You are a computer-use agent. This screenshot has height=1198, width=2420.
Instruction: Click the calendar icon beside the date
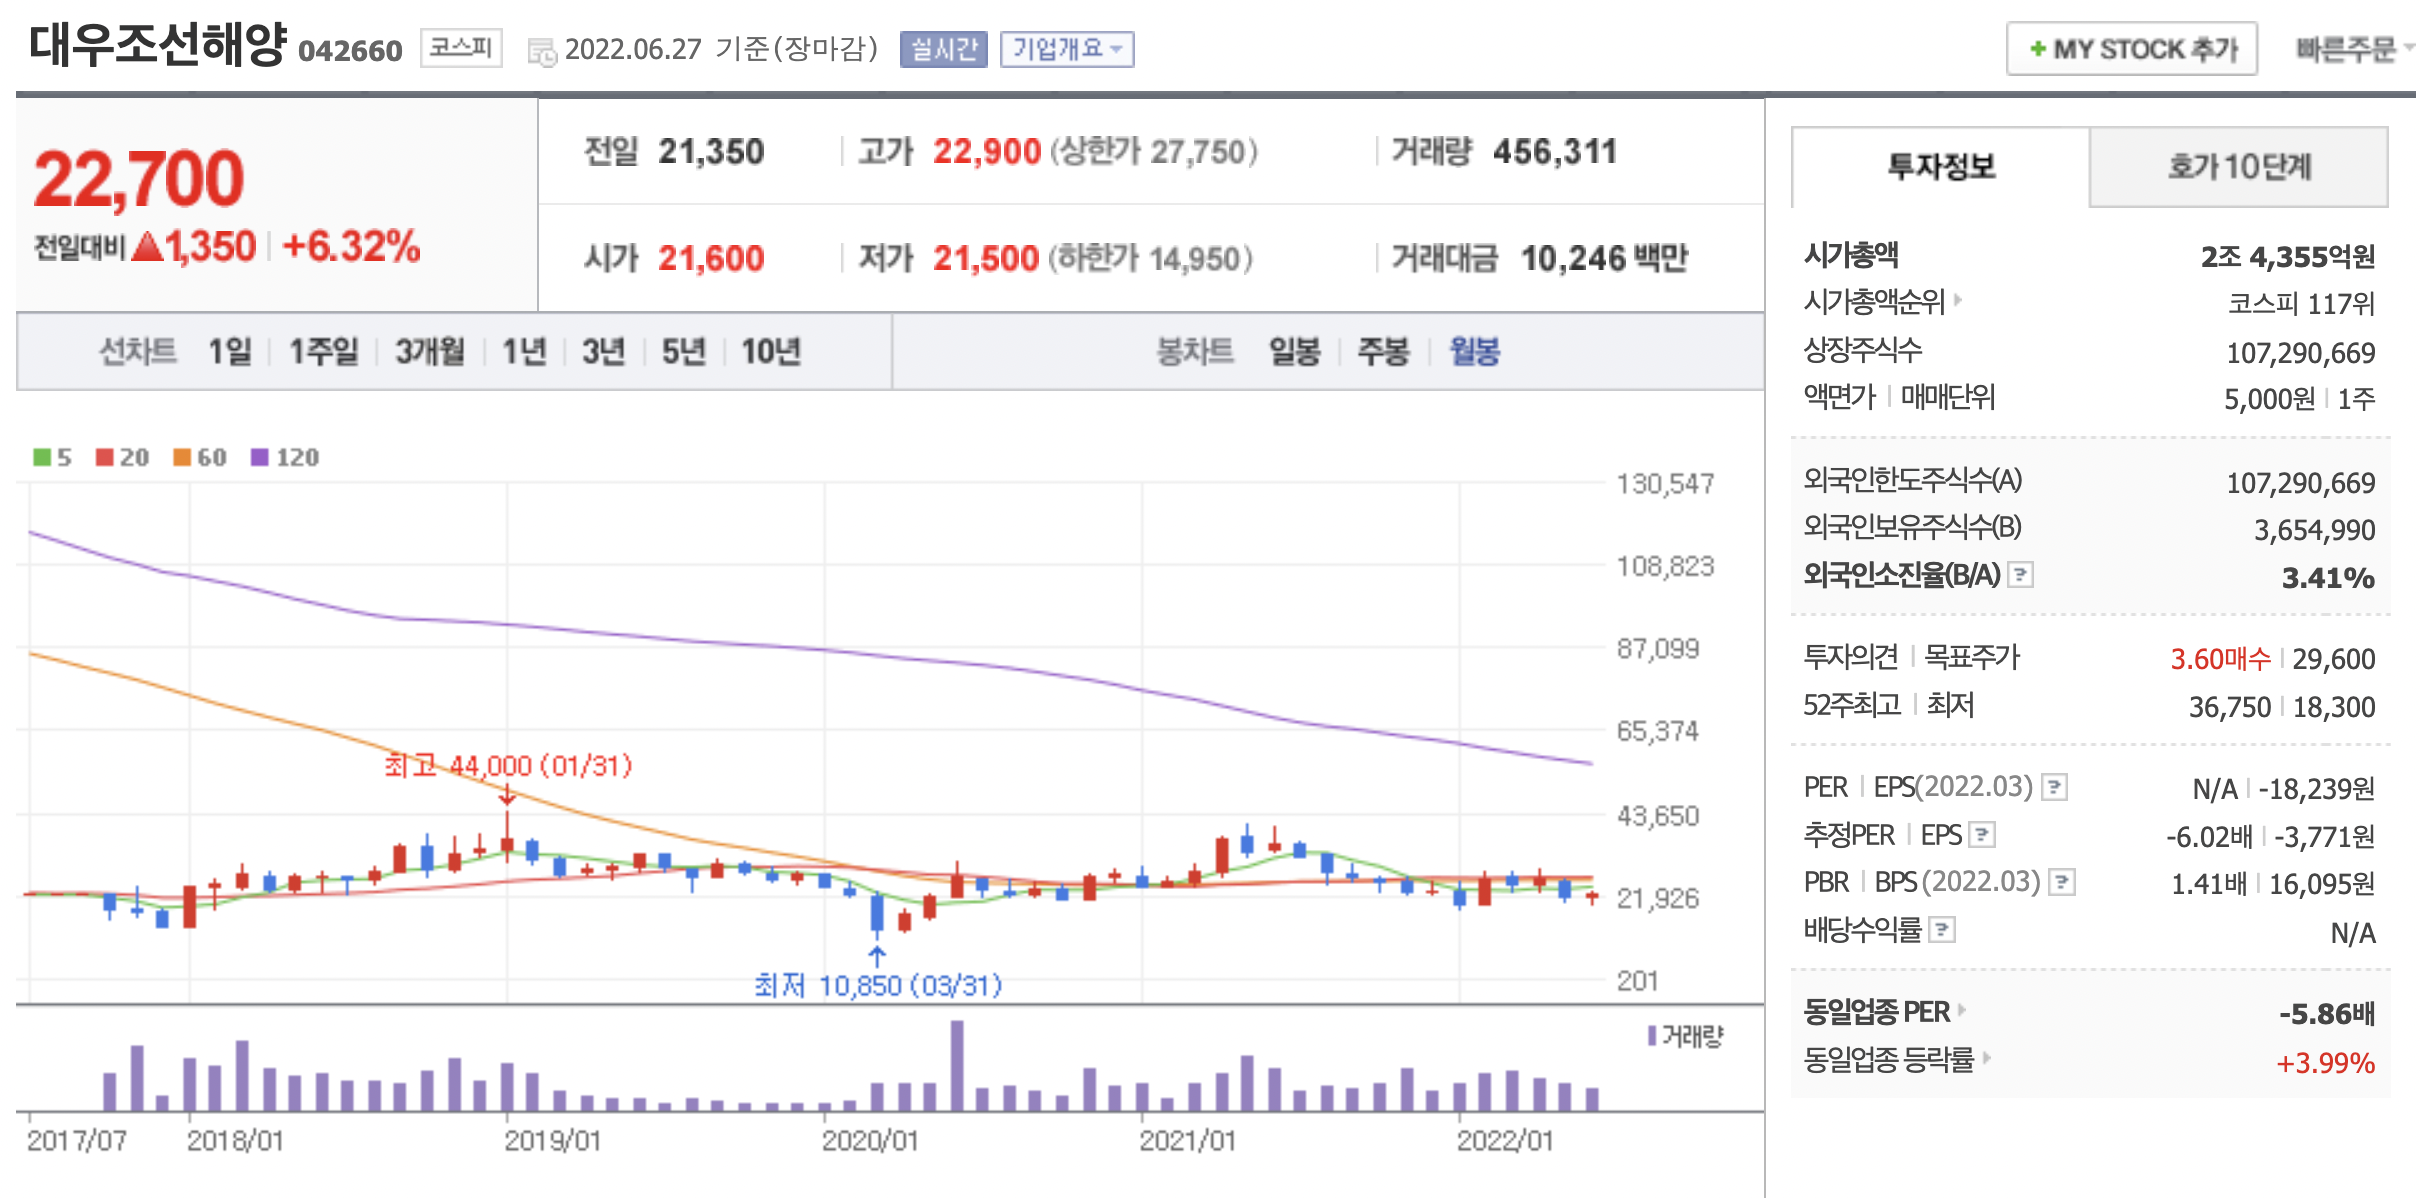tap(542, 51)
